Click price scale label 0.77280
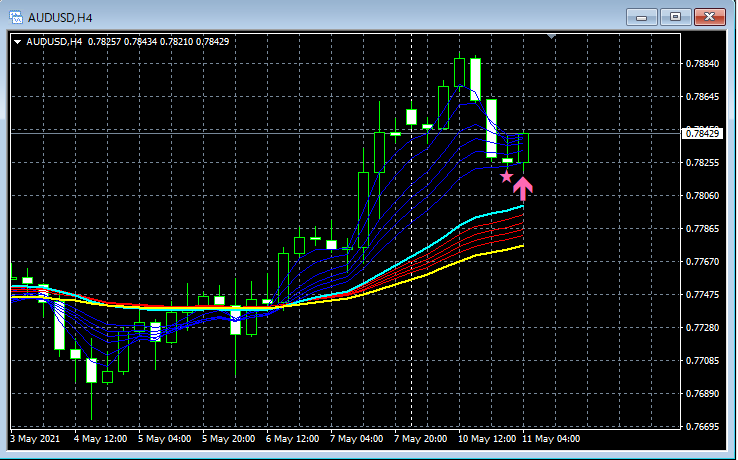Screen dimensions: 738x460 tap(703, 327)
